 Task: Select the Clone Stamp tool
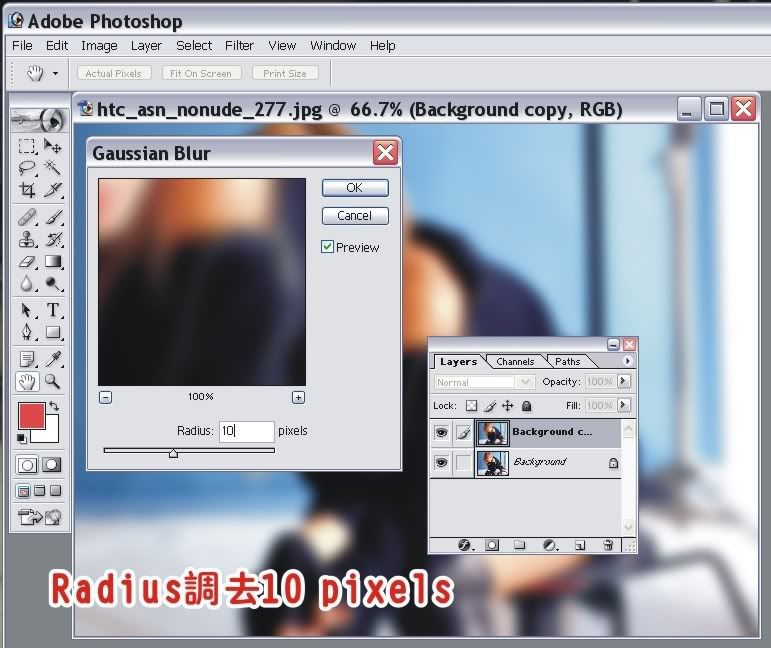[x=27, y=239]
